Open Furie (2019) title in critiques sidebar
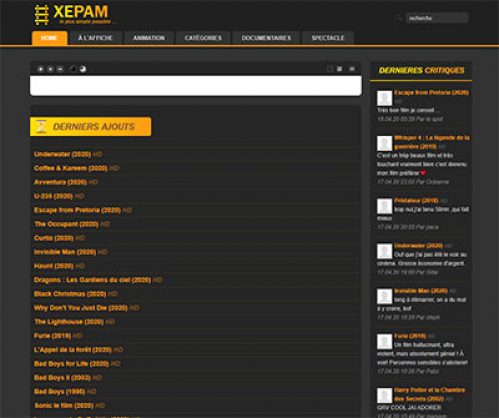499x418 pixels. pyautogui.click(x=410, y=336)
